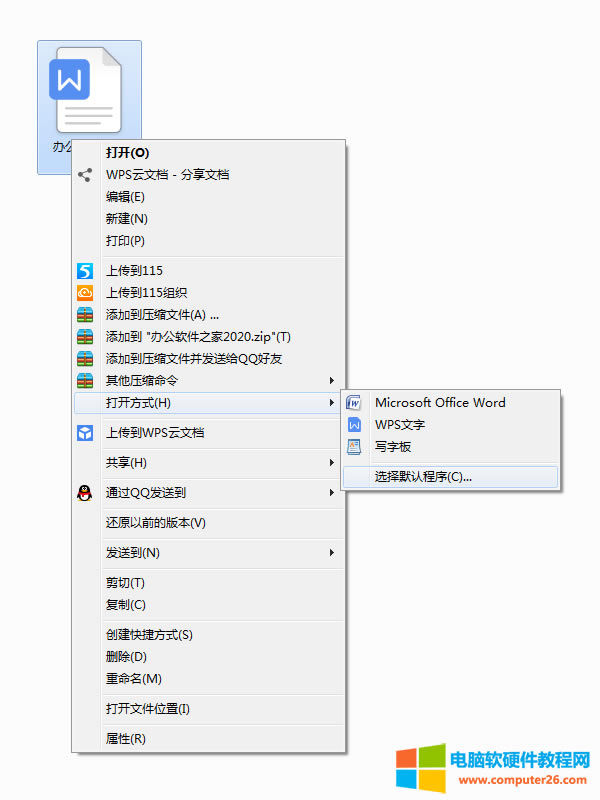
Task: Click the share icon beside WPS云文档 分享文档
Action: [85, 175]
